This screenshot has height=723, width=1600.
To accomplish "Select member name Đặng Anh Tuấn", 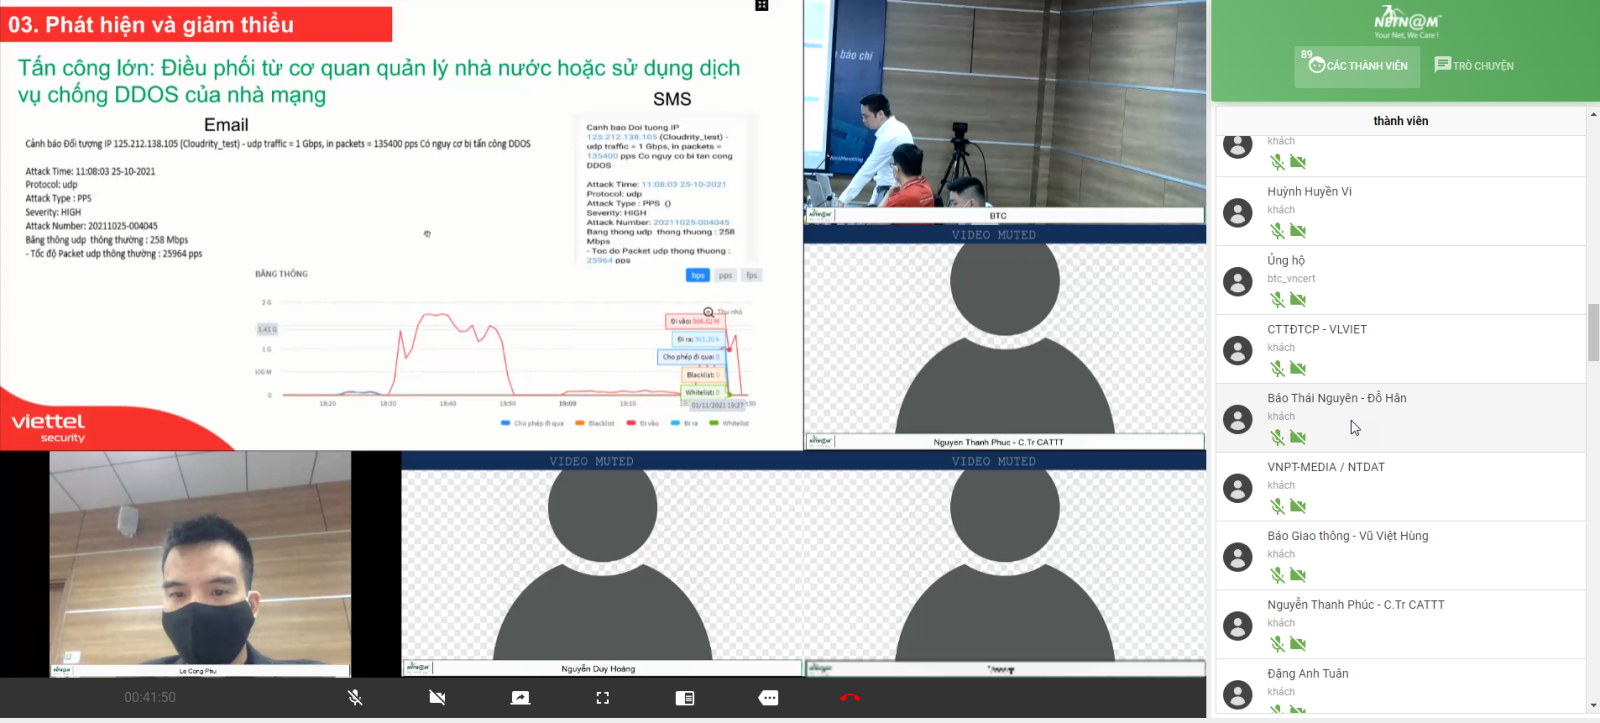I will coord(1308,674).
